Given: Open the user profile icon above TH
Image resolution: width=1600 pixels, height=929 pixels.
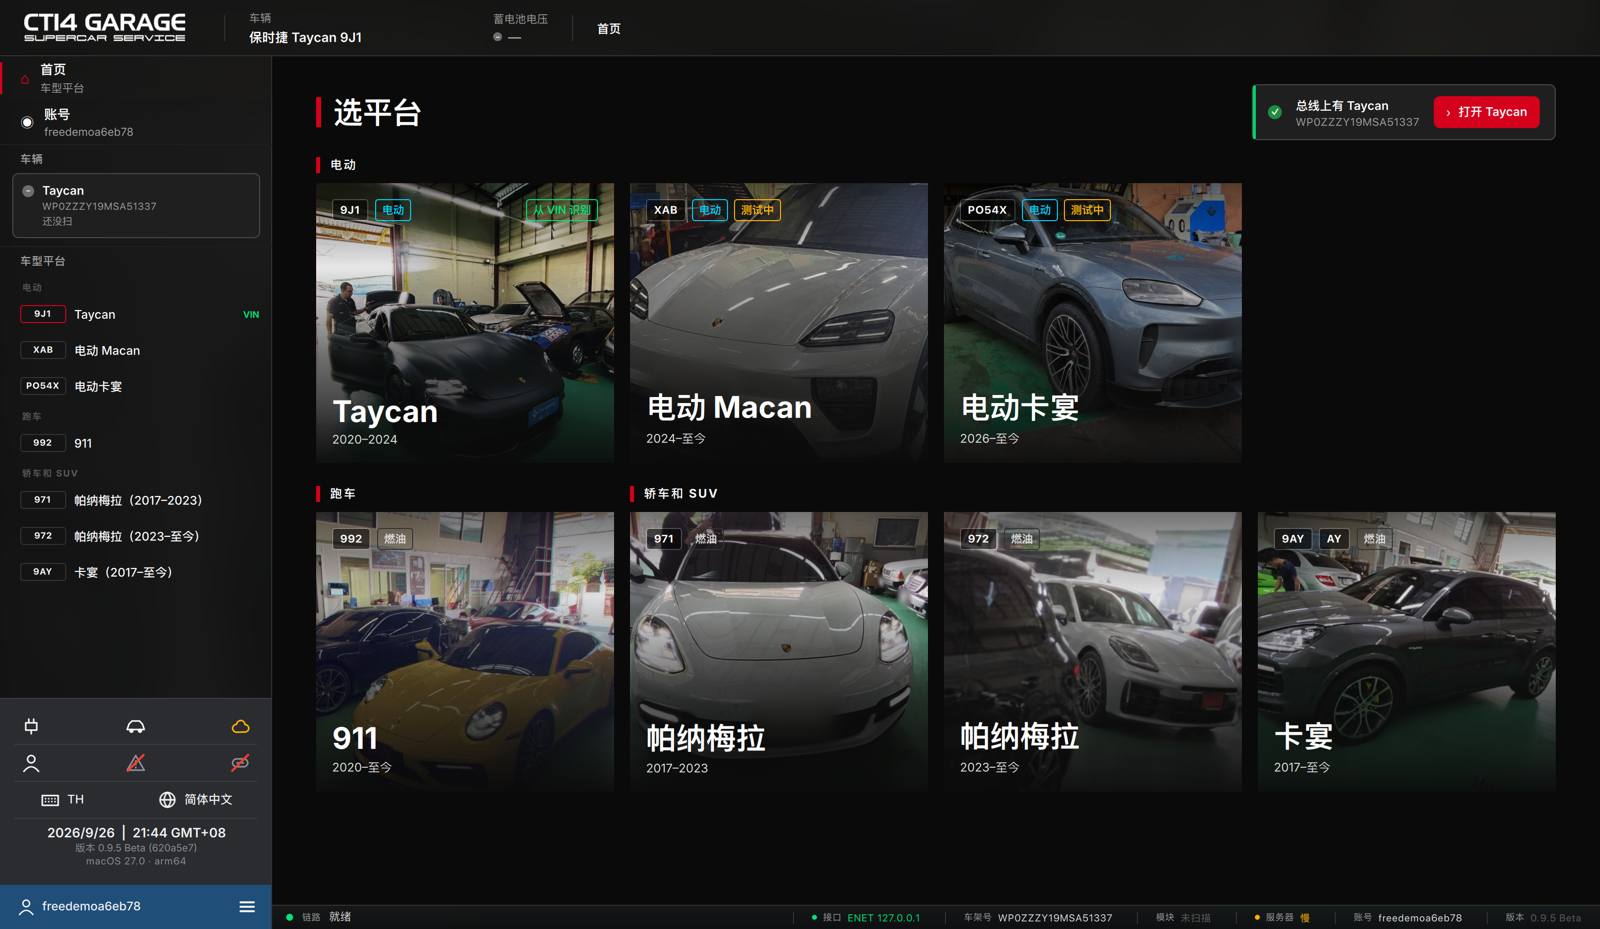Looking at the screenshot, I should tap(31, 763).
